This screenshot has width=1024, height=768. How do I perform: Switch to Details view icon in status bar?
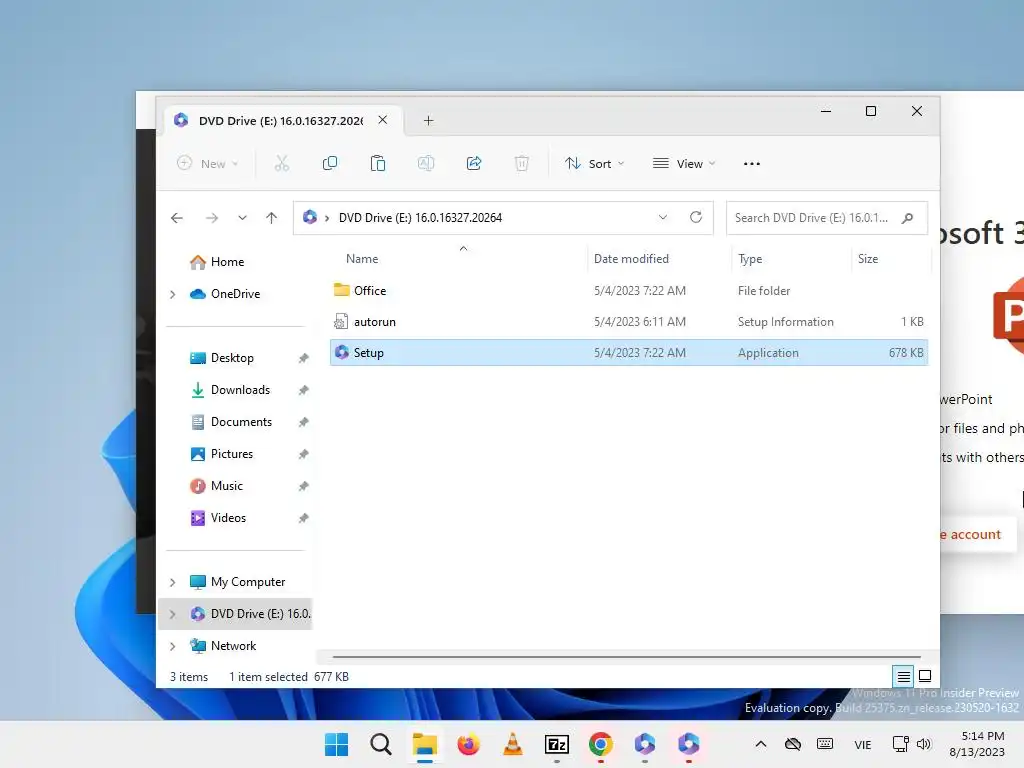[903, 677]
